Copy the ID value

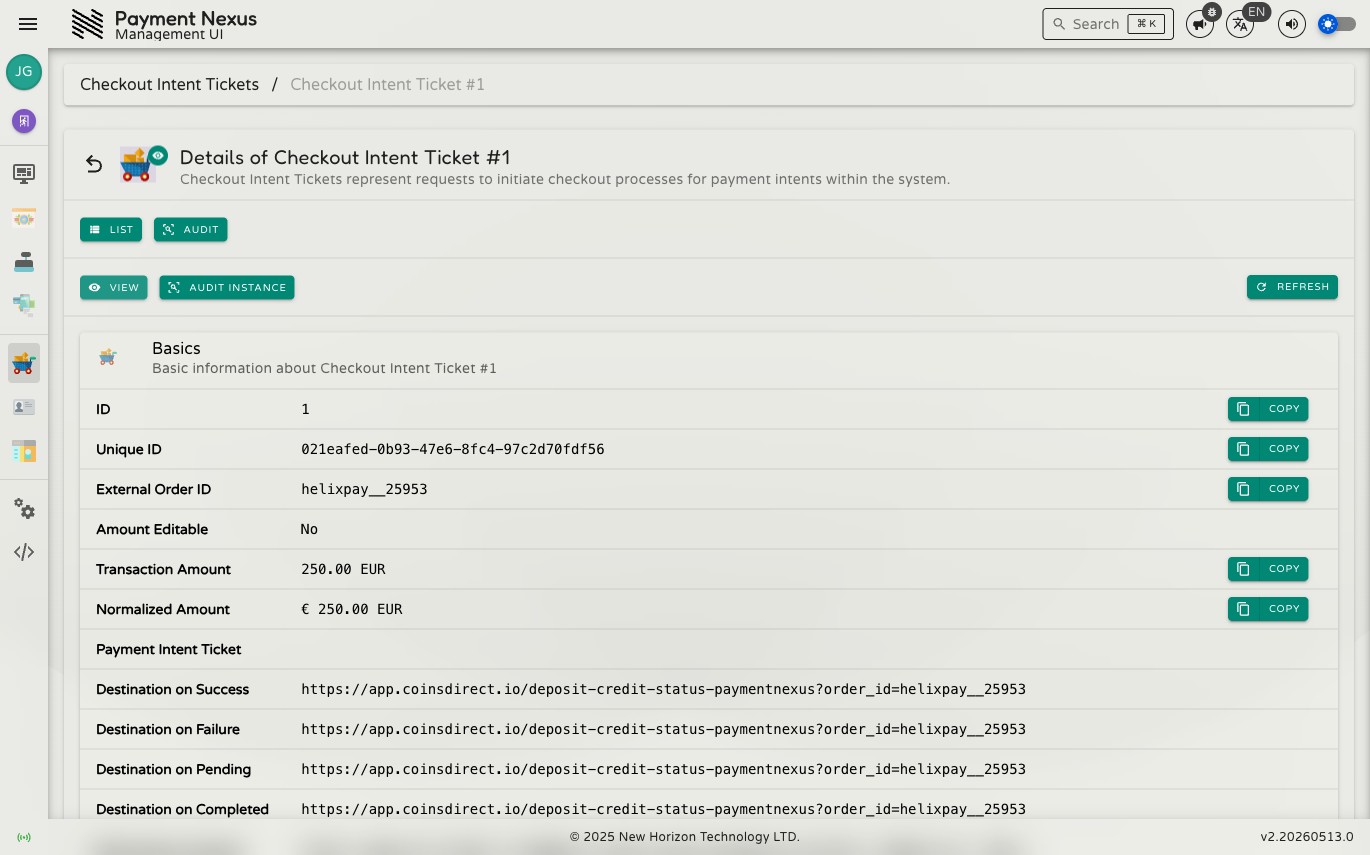pyautogui.click(x=1268, y=408)
